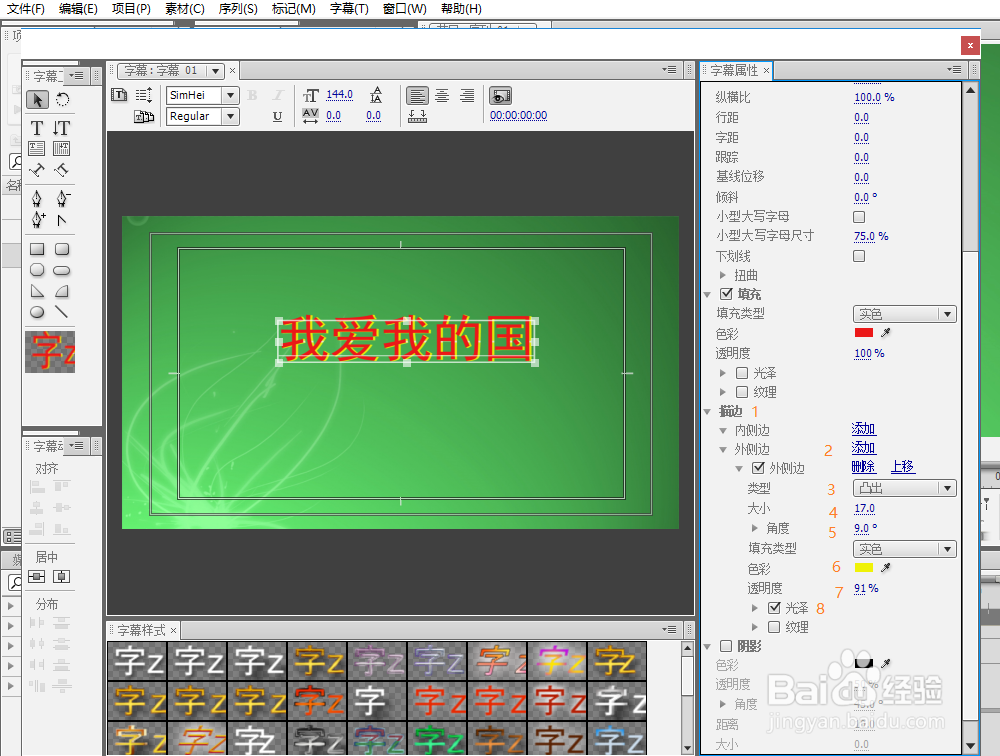The image size is (1000, 756).
Task: Uncheck the 填充 checkbox
Action: click(726, 293)
